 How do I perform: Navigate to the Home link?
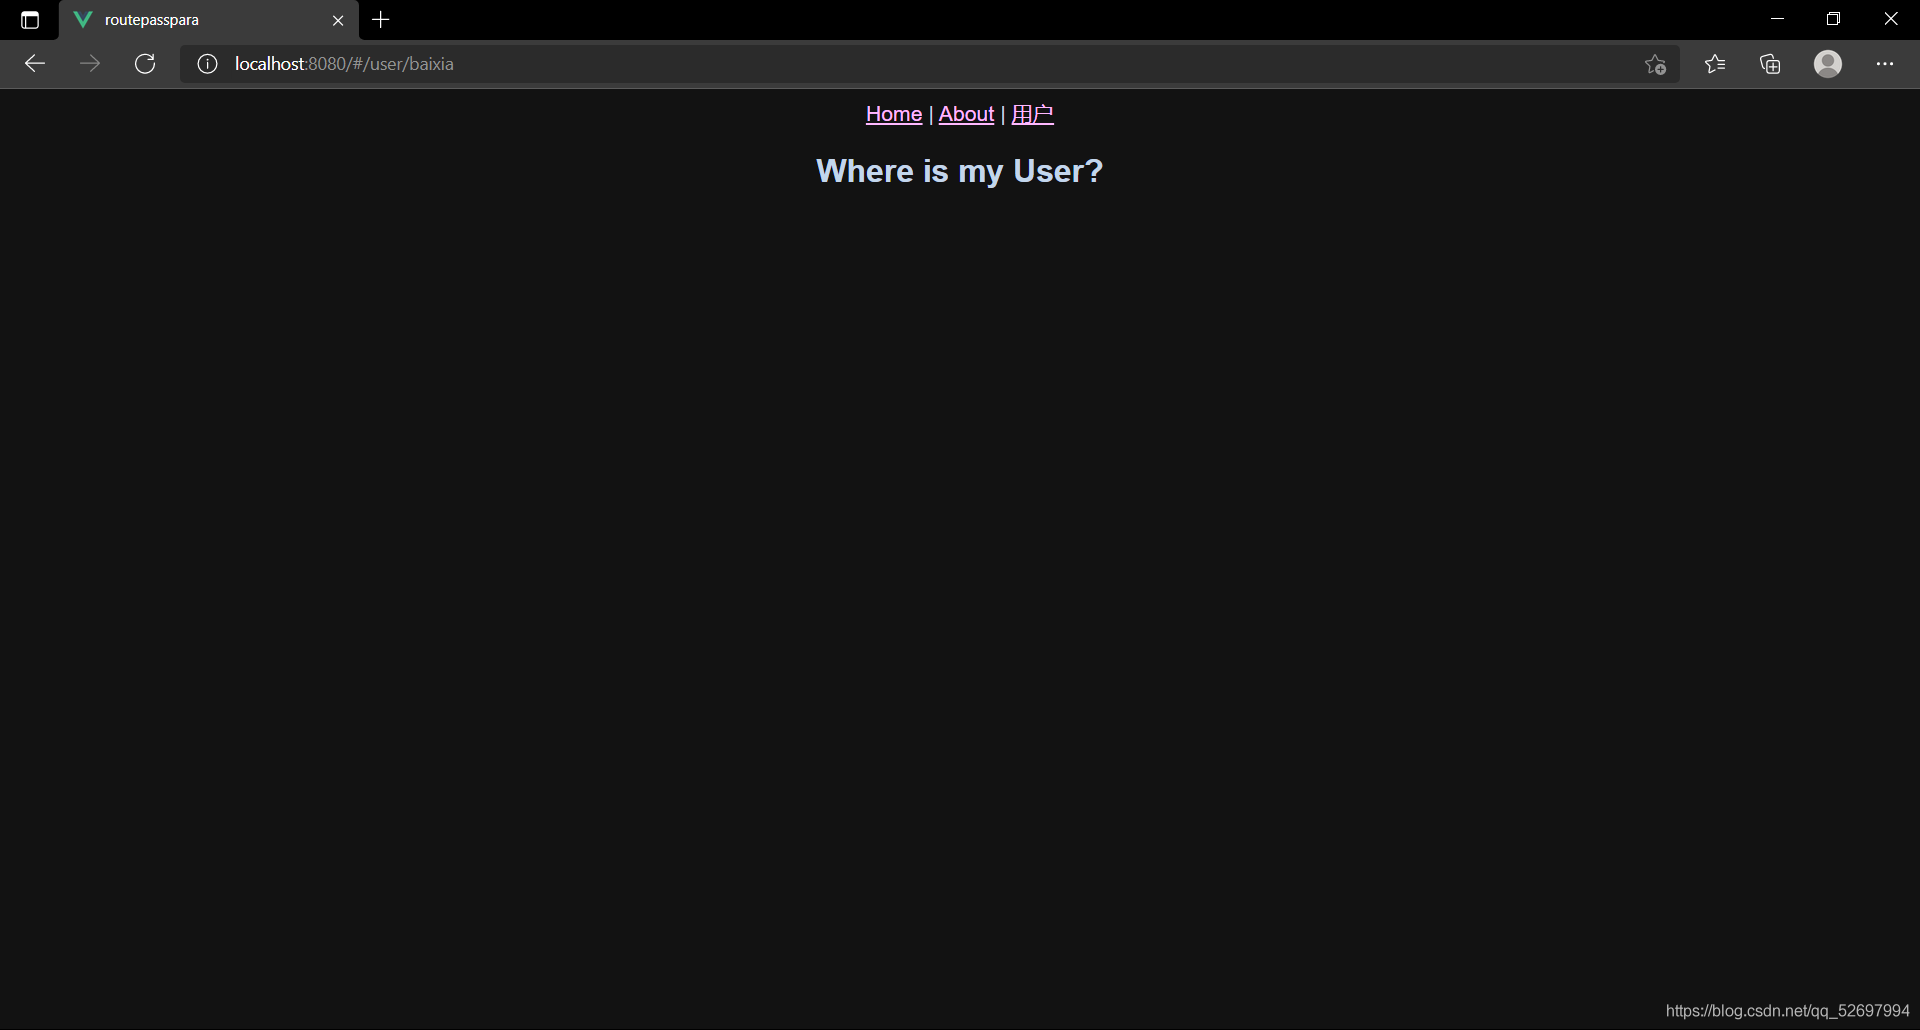[894, 114]
